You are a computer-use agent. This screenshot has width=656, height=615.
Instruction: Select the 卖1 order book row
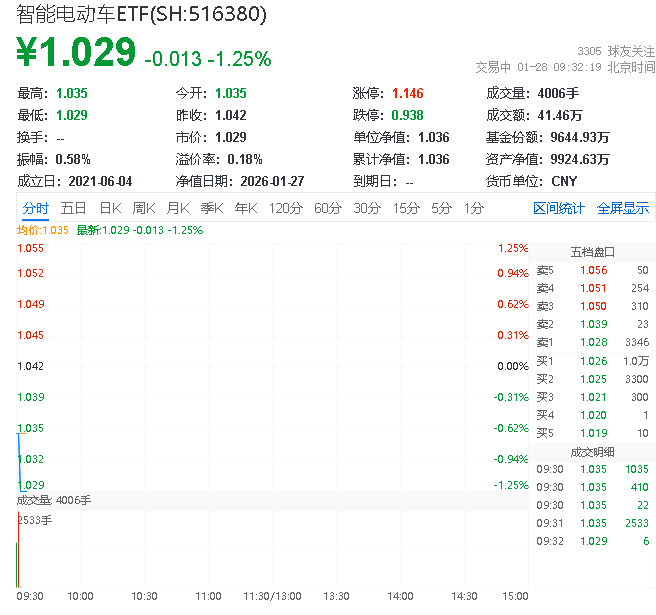[x=592, y=342]
